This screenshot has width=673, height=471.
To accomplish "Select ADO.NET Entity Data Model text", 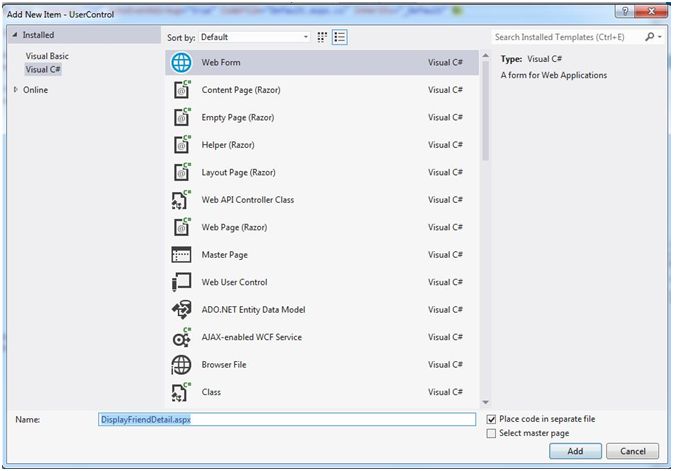I will [x=253, y=310].
